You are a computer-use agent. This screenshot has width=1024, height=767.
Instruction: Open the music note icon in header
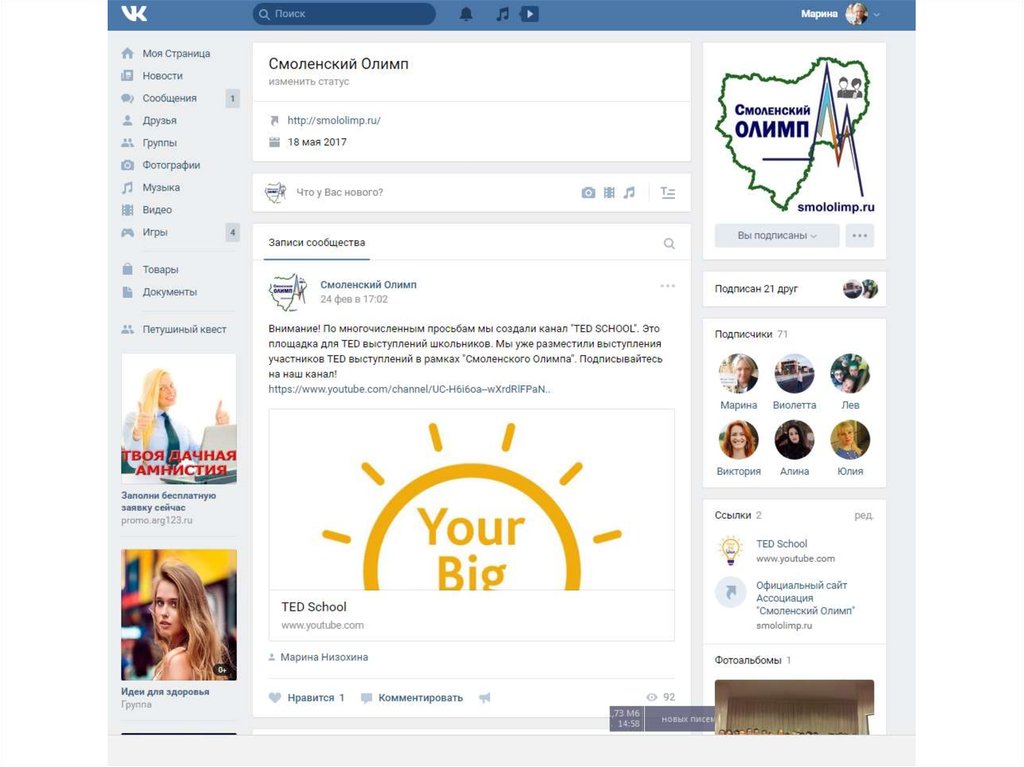point(503,14)
